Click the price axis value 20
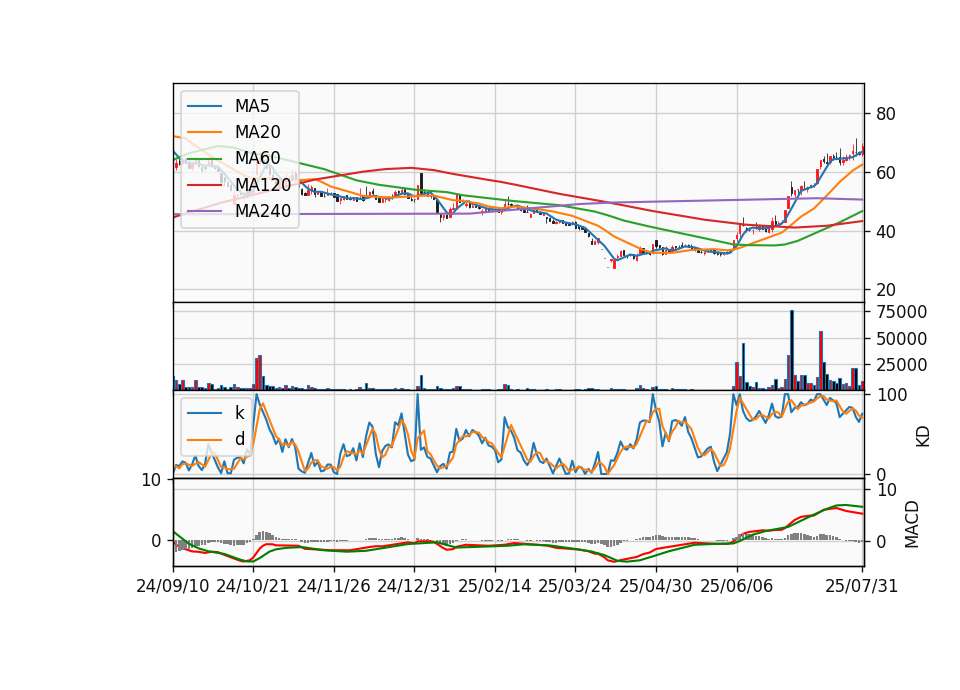This screenshot has height=690, width=960. tap(885, 290)
